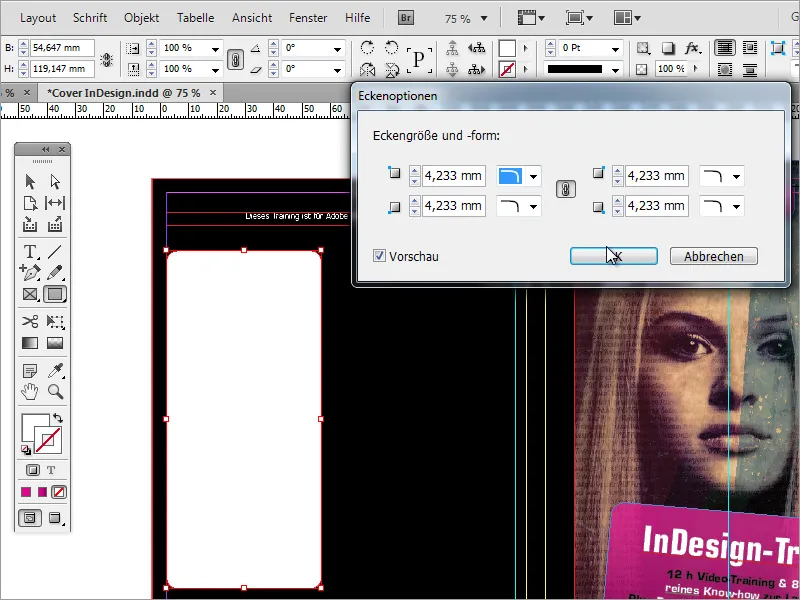Apply None button in toolbox
Viewport: 800px width, 600px height.
(59, 492)
